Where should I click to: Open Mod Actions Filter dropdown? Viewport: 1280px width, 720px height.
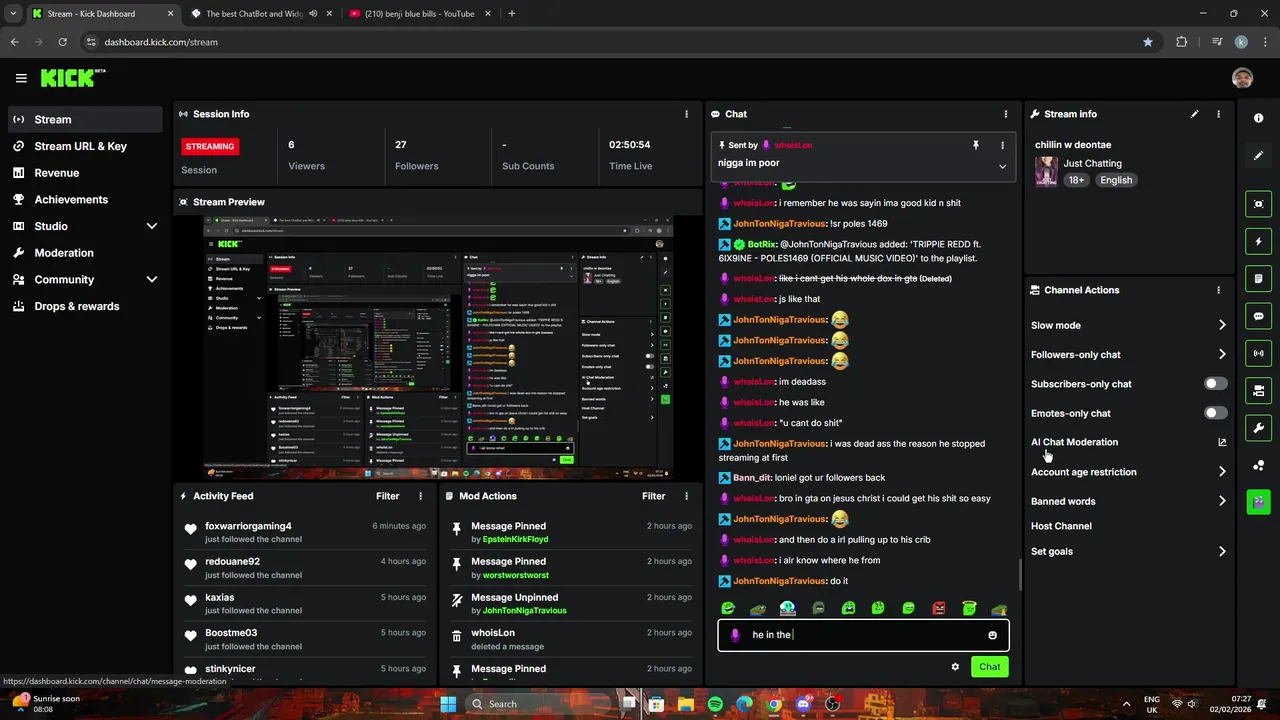point(654,496)
